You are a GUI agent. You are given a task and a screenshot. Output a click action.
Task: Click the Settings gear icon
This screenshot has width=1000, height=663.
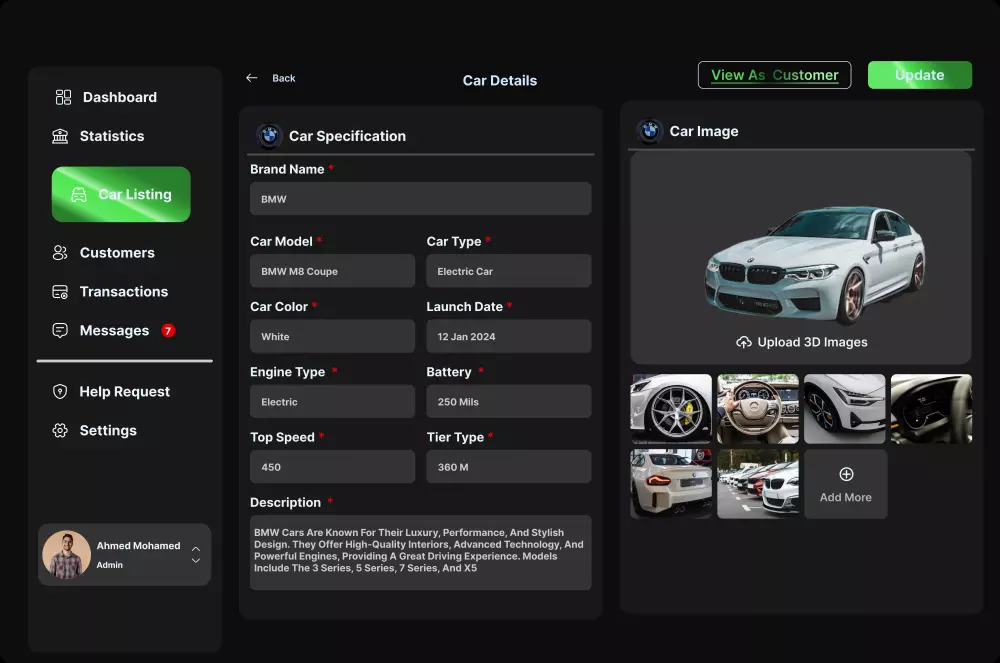tap(60, 430)
